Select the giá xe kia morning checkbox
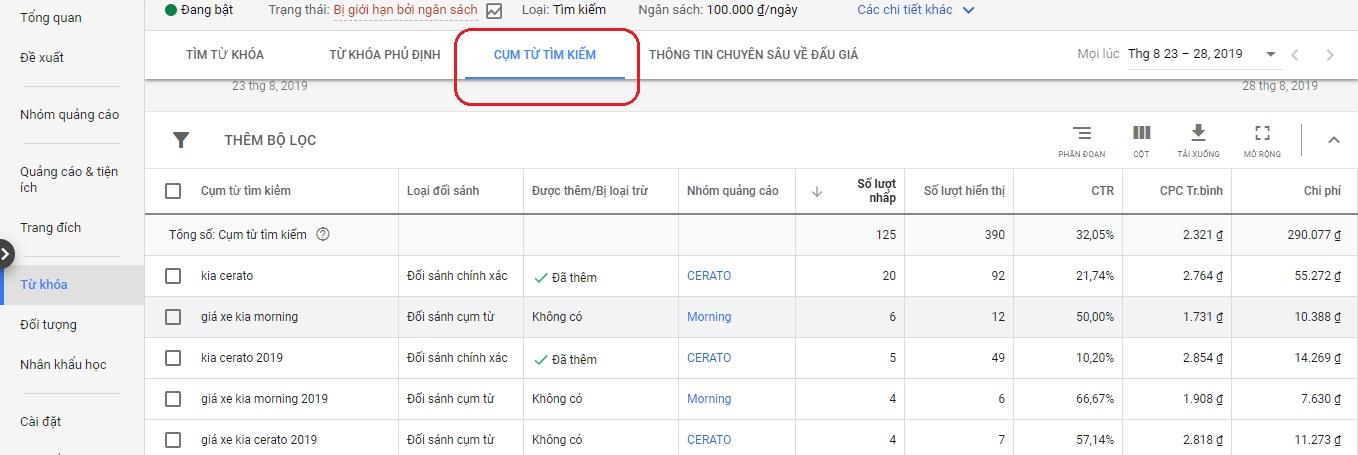Viewport: 1358px width, 455px height. 173,317
